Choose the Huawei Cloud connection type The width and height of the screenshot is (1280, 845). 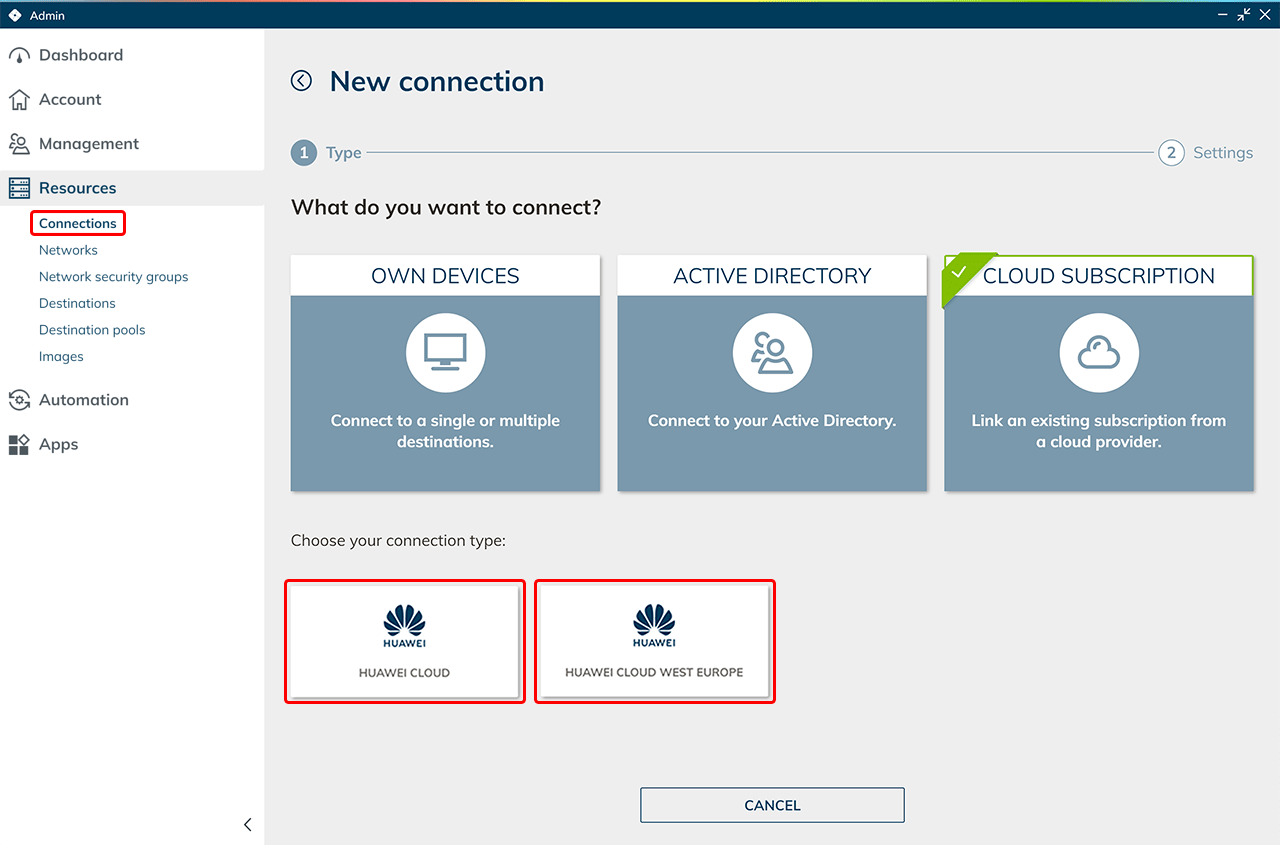point(404,641)
